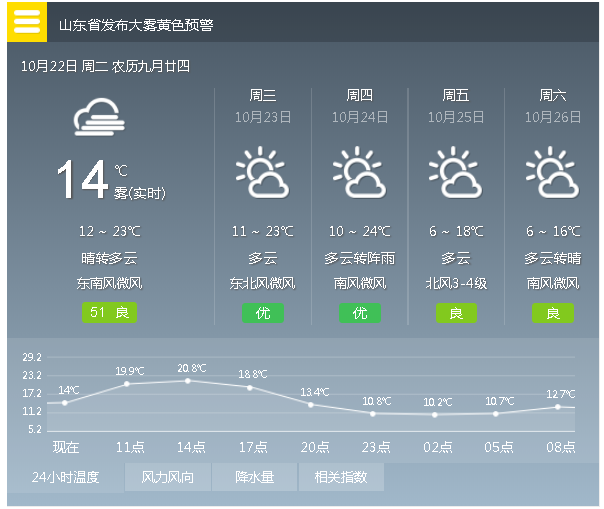The width and height of the screenshot is (604, 509).
Task: Open the 相关指数 tab
Action: click(x=341, y=477)
